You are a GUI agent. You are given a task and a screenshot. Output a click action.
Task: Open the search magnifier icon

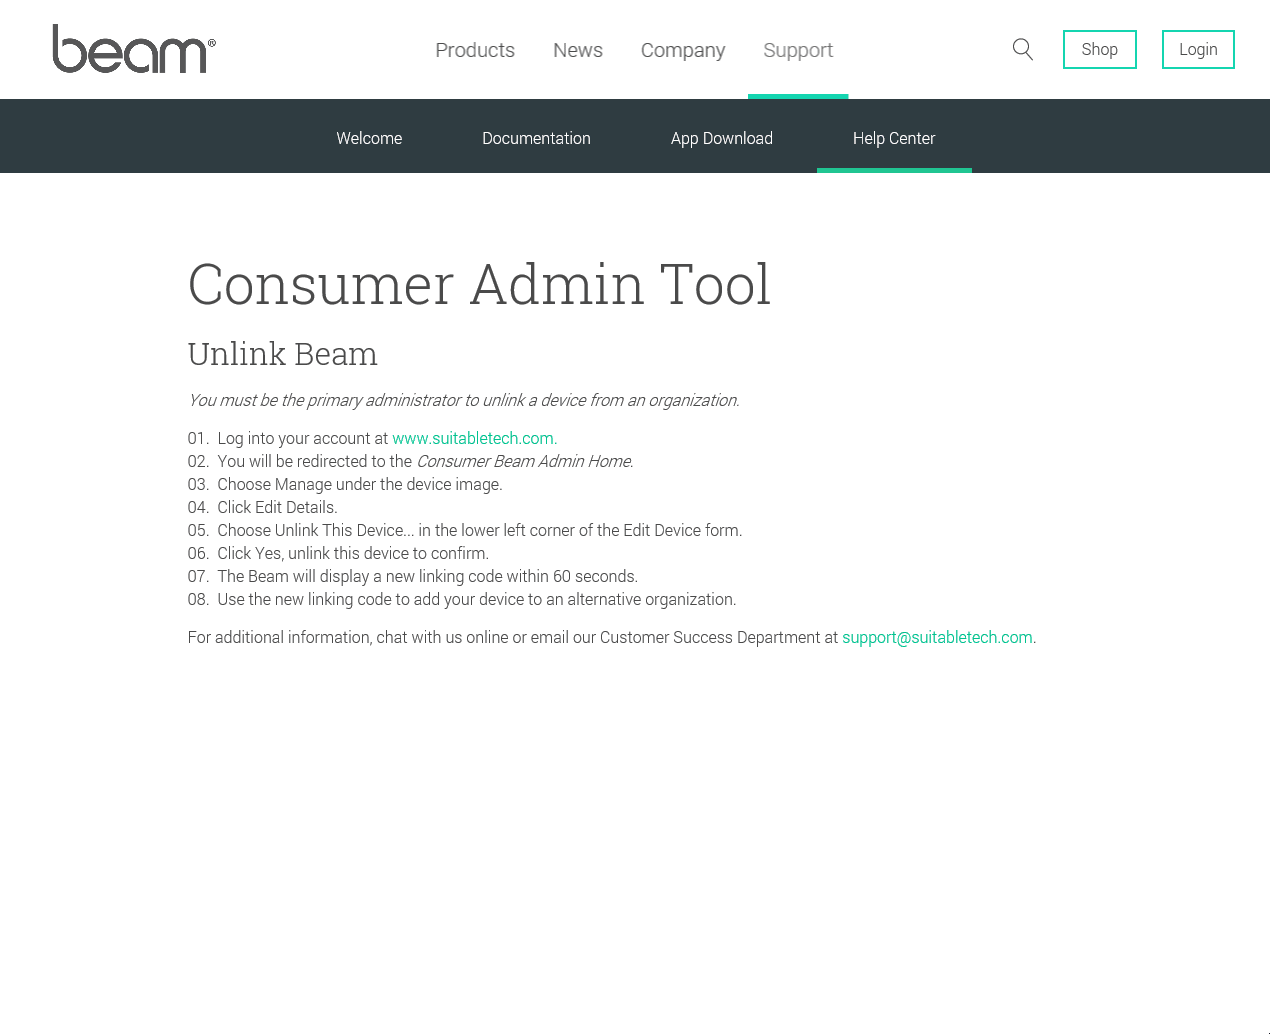pyautogui.click(x=1022, y=49)
